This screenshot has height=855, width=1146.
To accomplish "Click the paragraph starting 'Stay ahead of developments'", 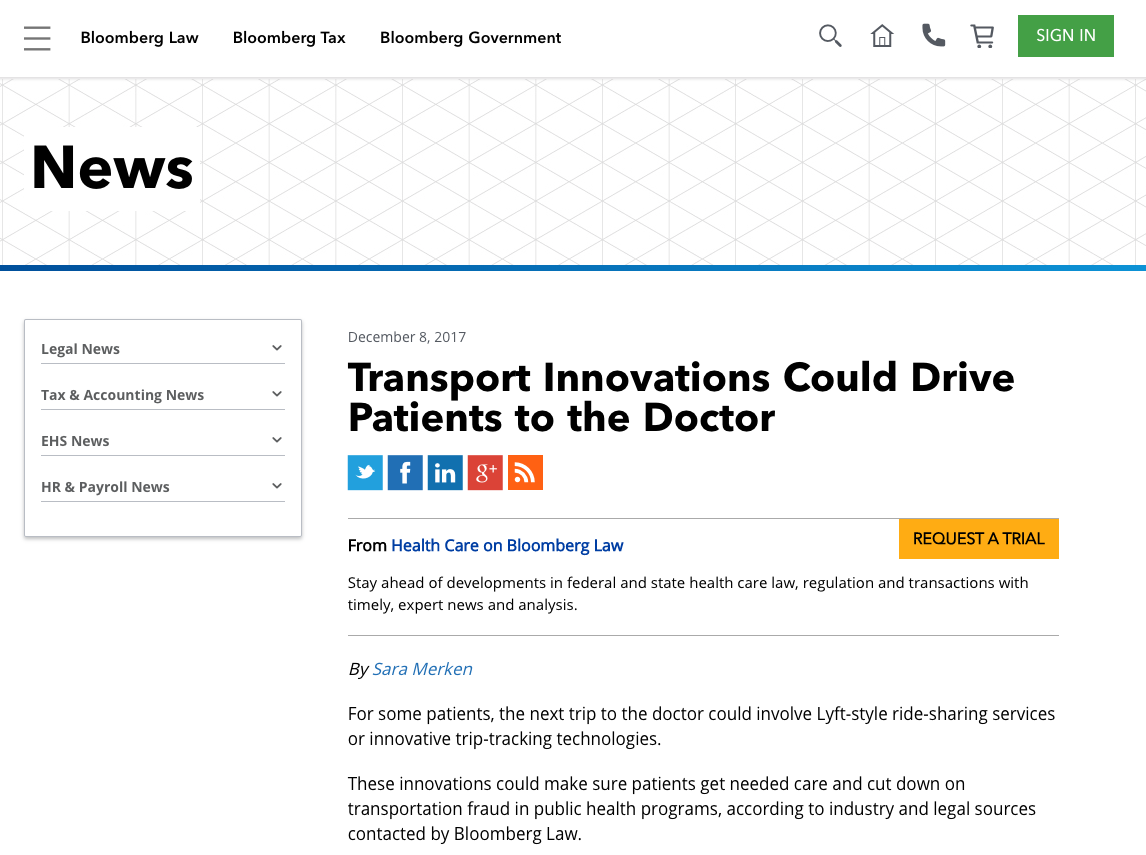I will tap(688, 593).
